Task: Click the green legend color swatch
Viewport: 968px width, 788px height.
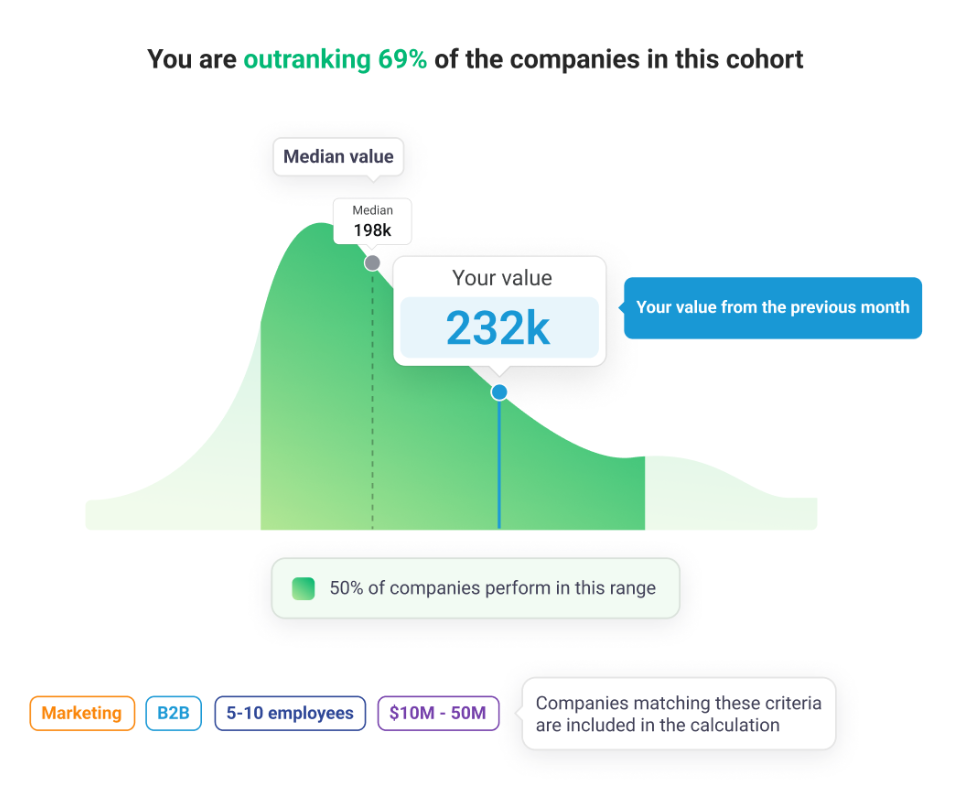Action: tap(303, 588)
